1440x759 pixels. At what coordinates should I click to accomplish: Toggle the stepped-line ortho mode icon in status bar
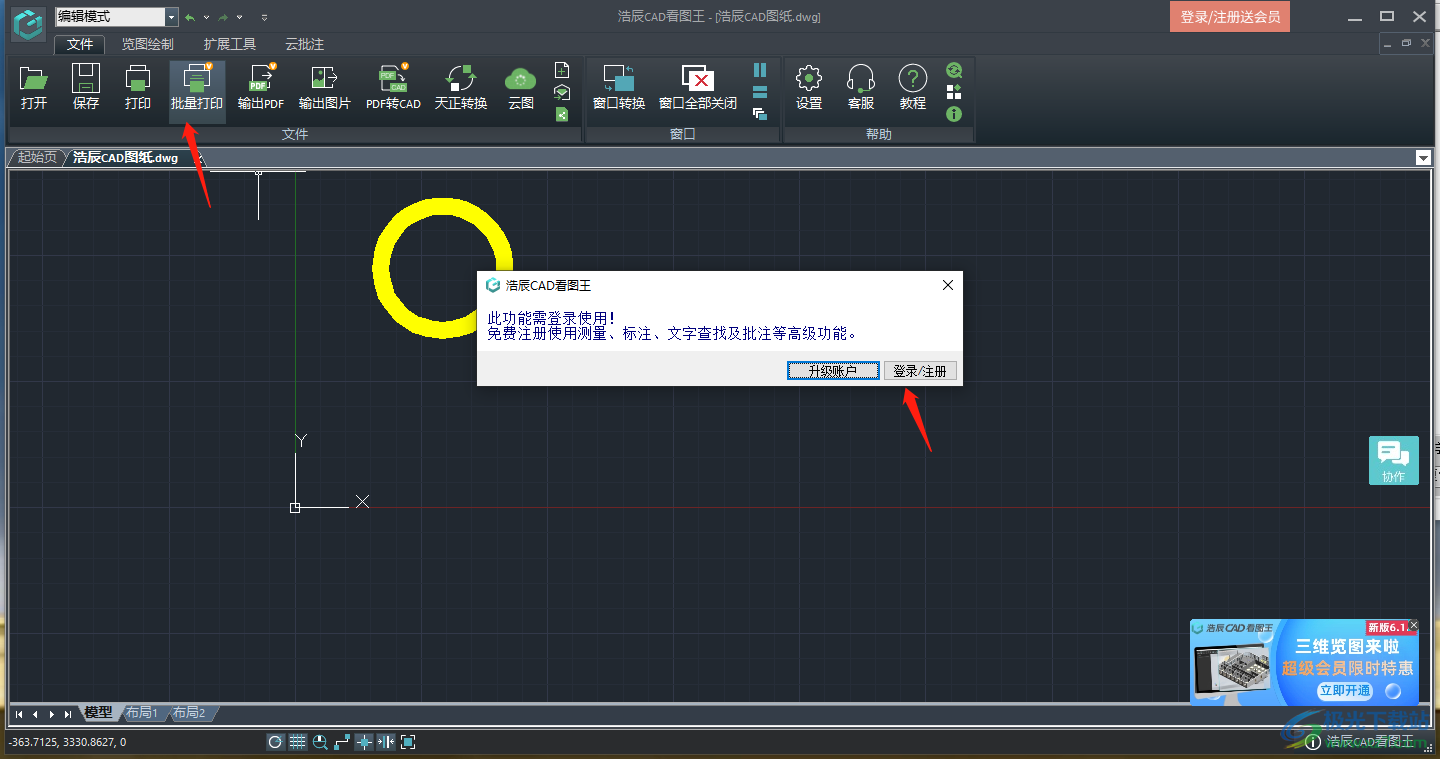pyautogui.click(x=342, y=742)
